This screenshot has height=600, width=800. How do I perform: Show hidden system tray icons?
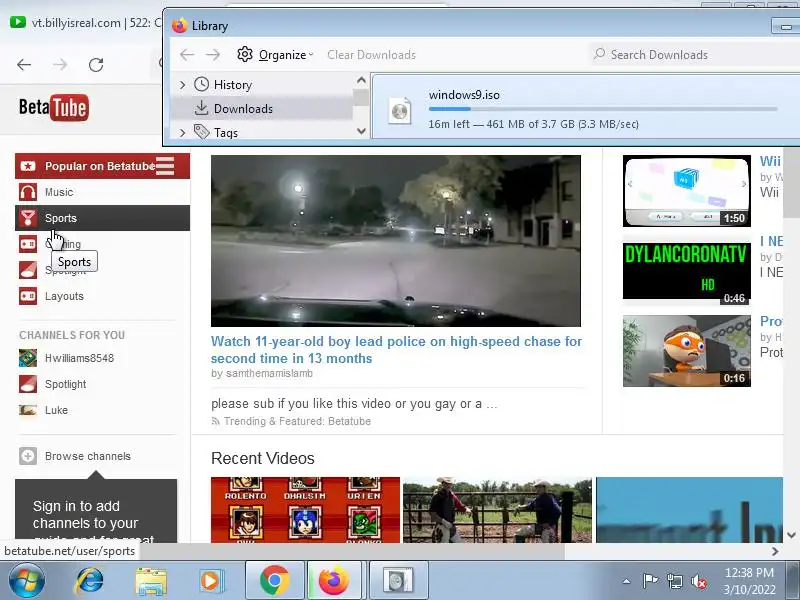point(627,581)
